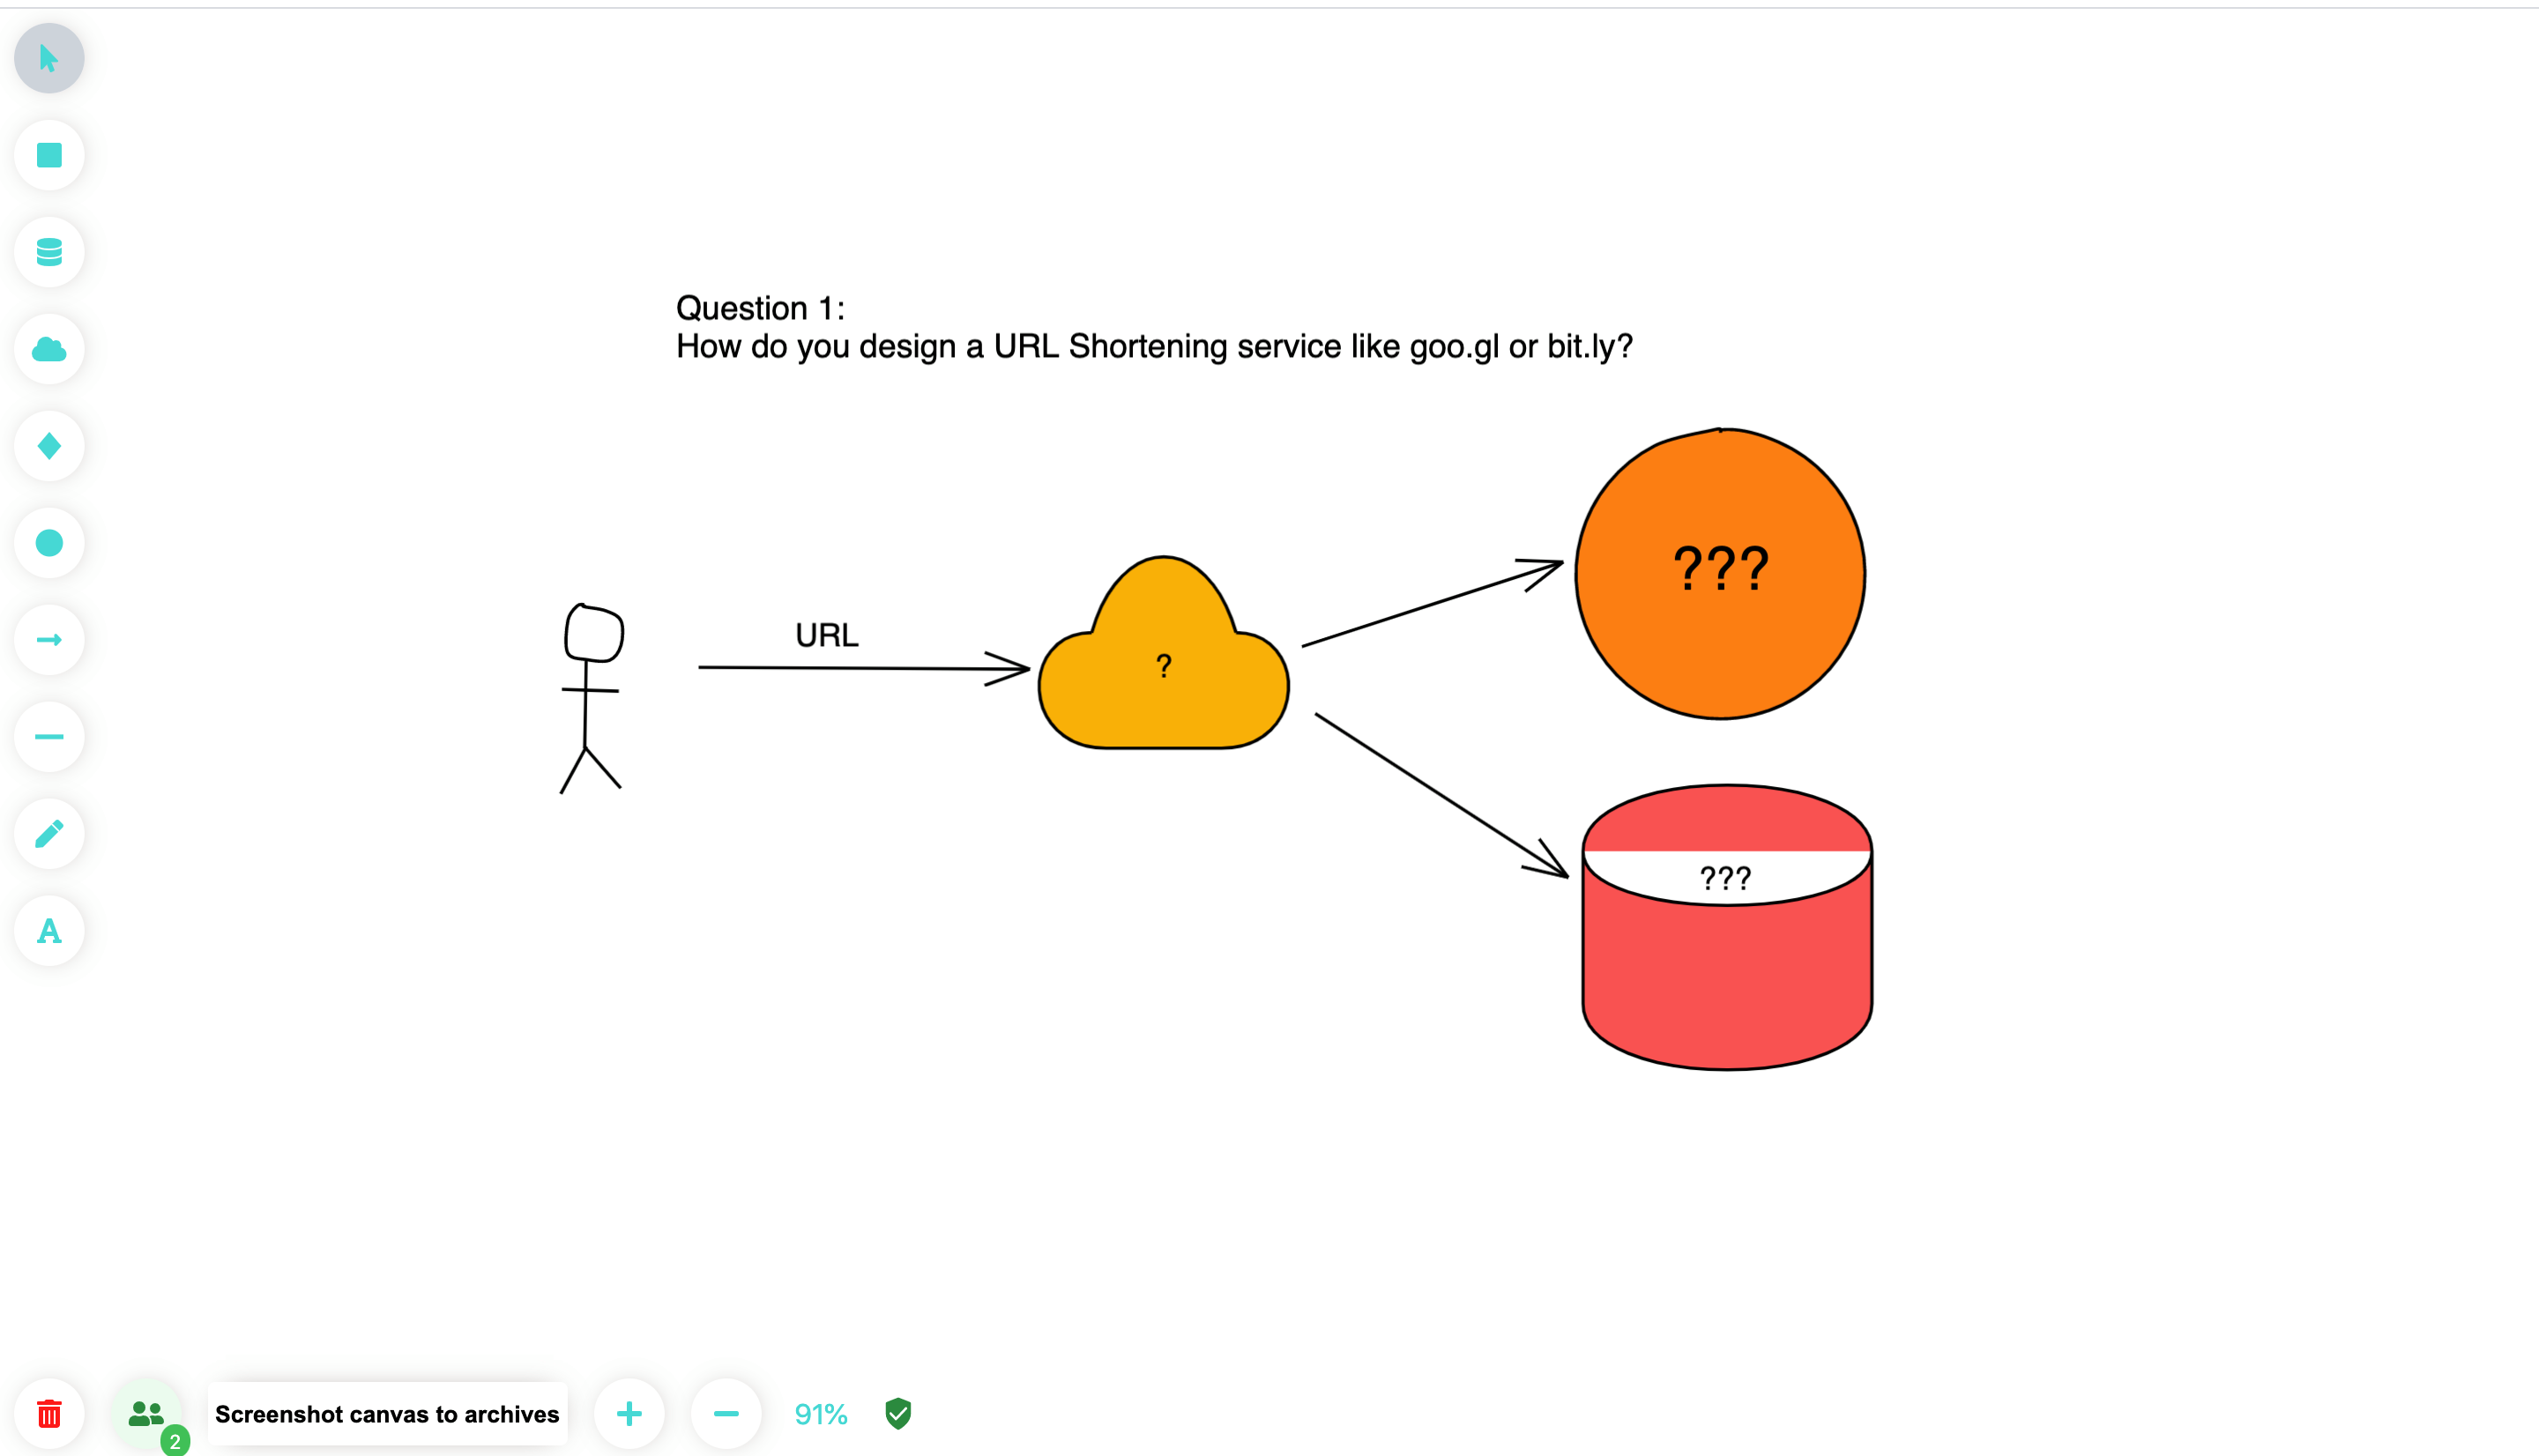2539x1456 pixels.
Task: Click the red trash clear canvas icon
Action: tap(49, 1414)
